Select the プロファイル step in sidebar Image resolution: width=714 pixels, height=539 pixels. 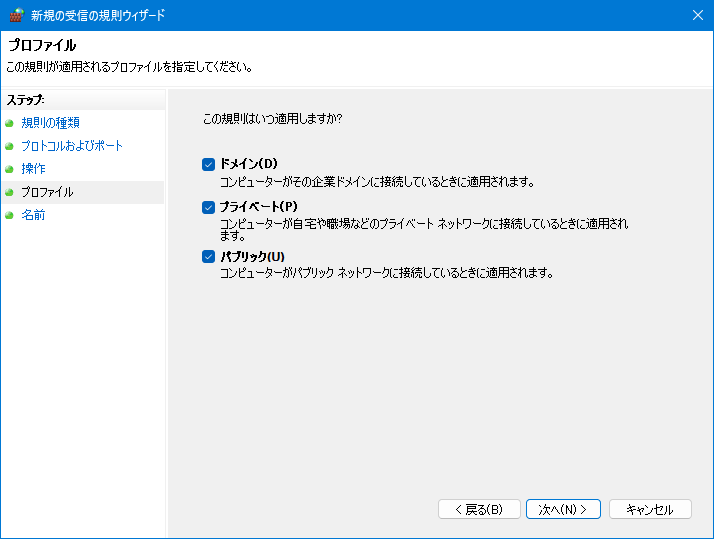click(x=47, y=192)
